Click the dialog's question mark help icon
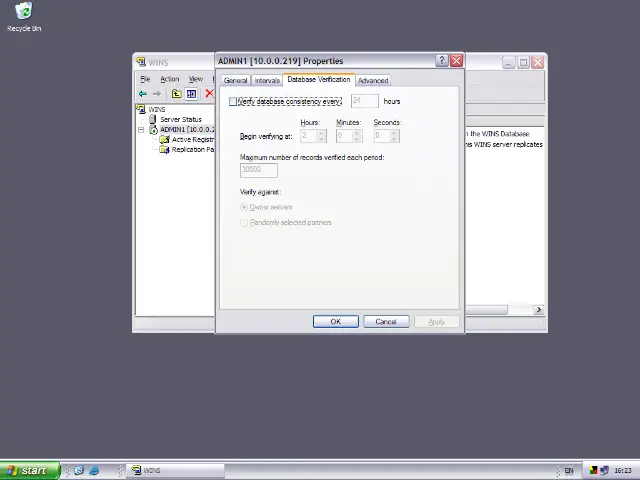Image resolution: width=640 pixels, height=480 pixels. pyautogui.click(x=441, y=61)
